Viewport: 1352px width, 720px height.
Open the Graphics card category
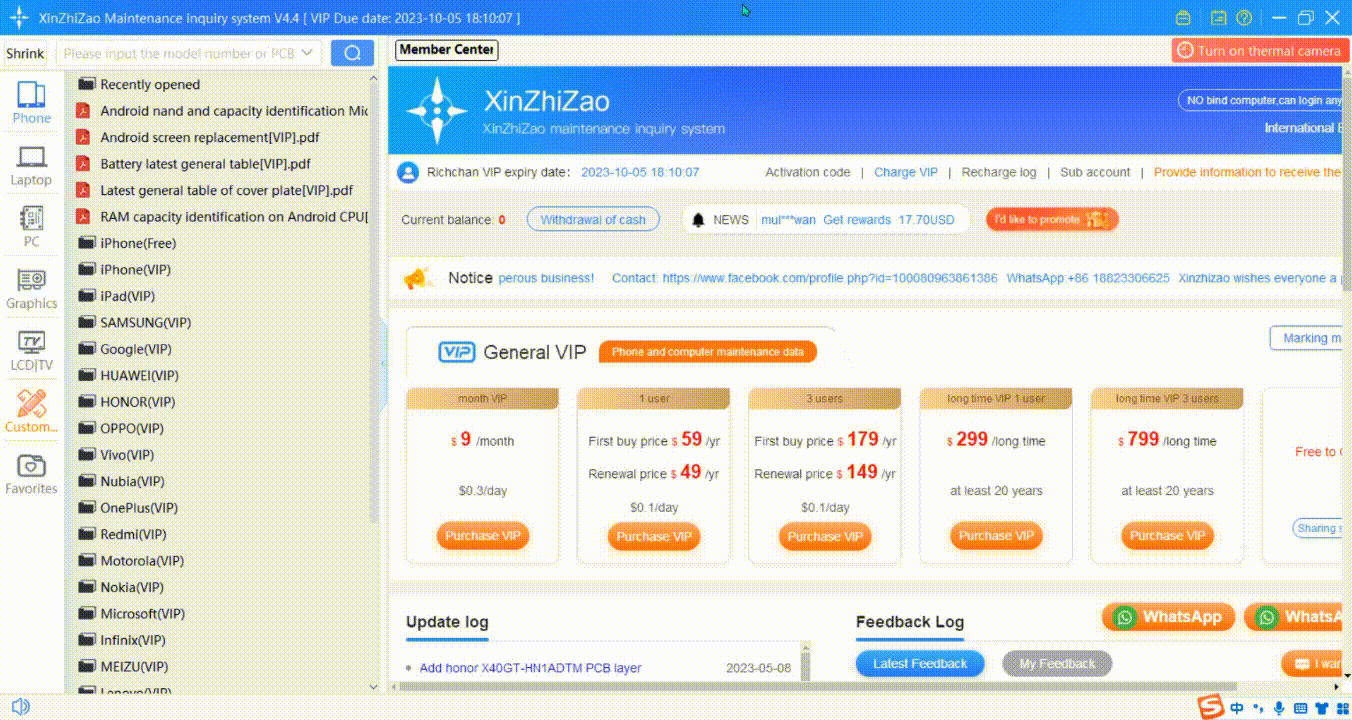(31, 288)
